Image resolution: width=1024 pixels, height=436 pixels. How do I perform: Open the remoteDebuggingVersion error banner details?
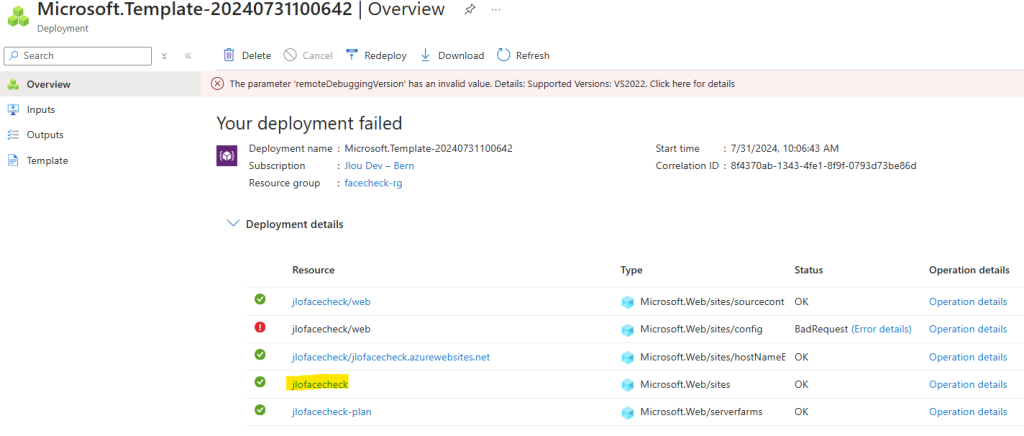pos(482,84)
